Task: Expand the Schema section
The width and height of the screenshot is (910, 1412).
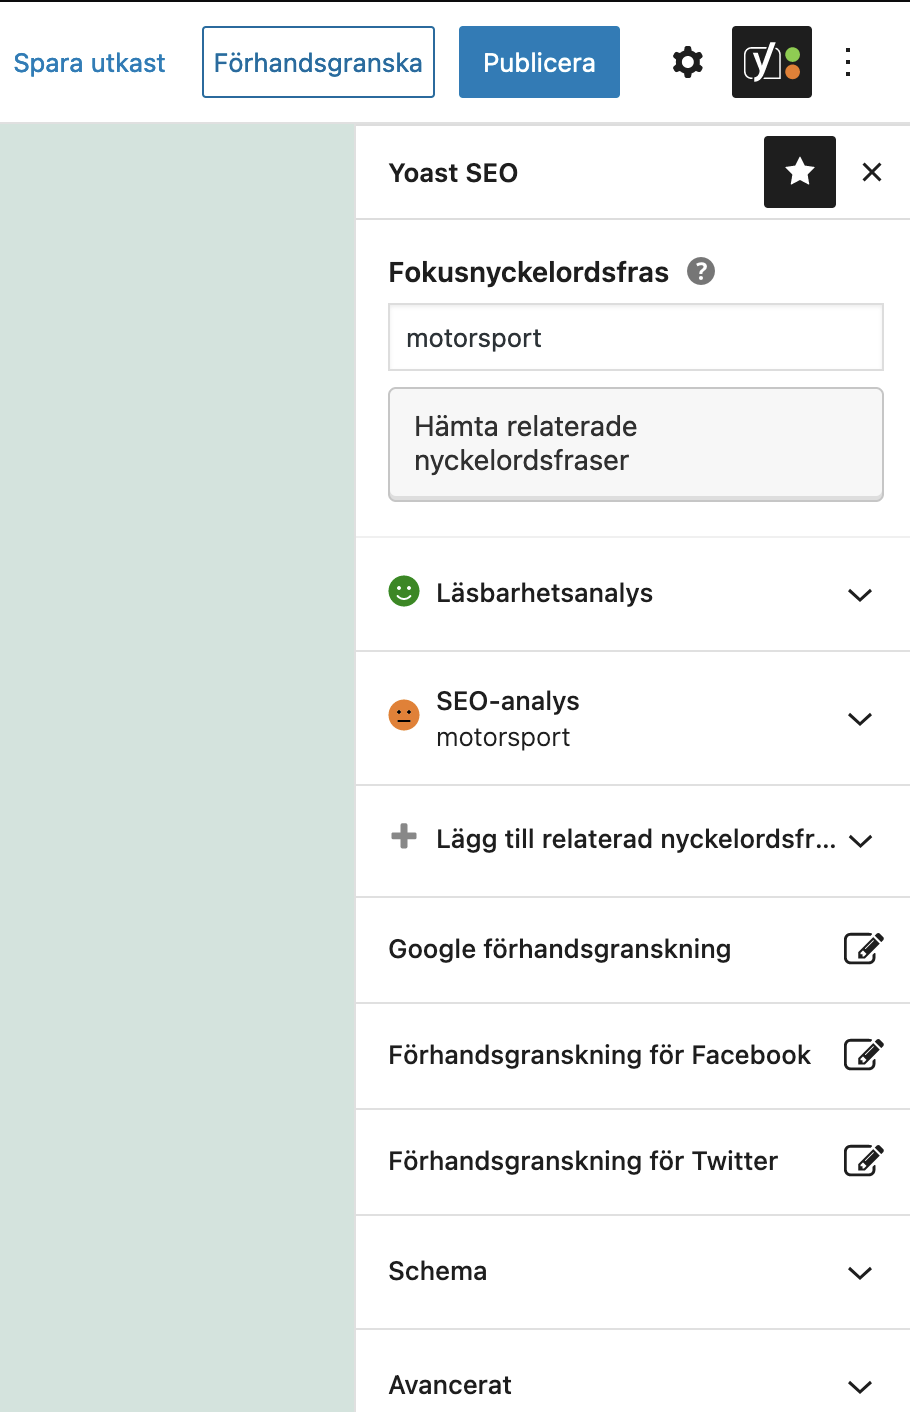Action: (858, 1272)
